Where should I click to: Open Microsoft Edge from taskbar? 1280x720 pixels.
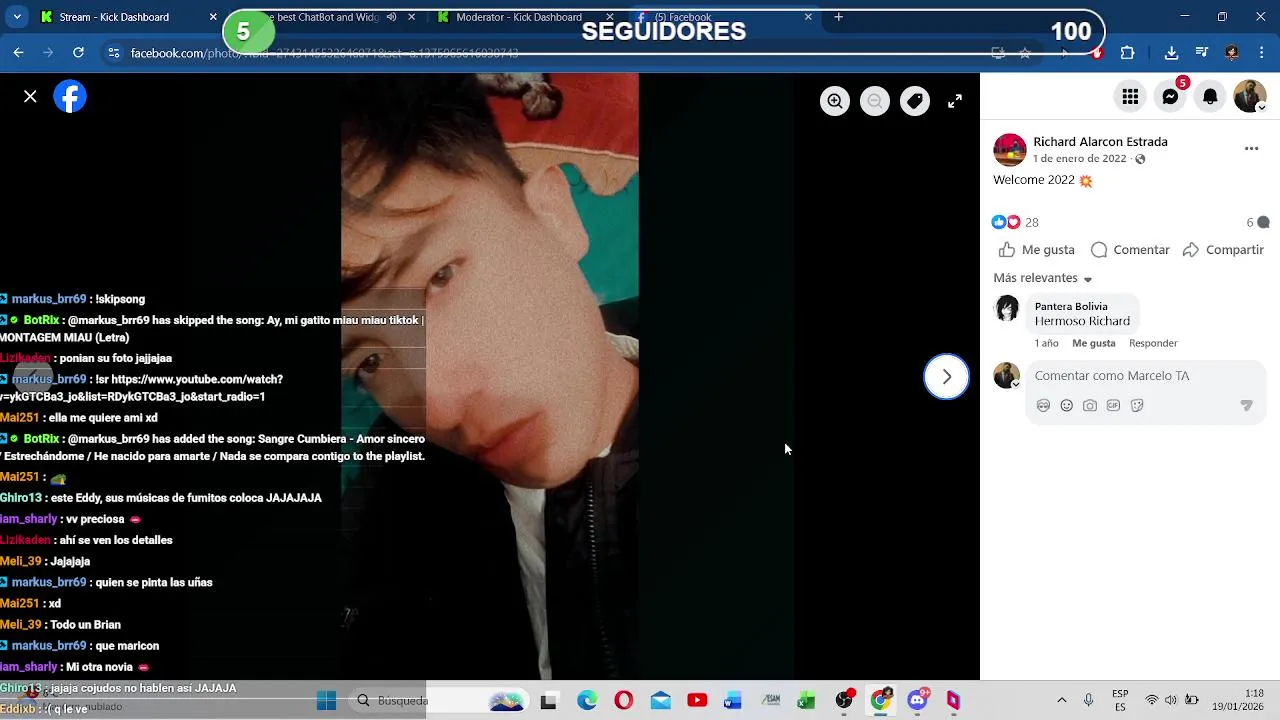[587, 701]
